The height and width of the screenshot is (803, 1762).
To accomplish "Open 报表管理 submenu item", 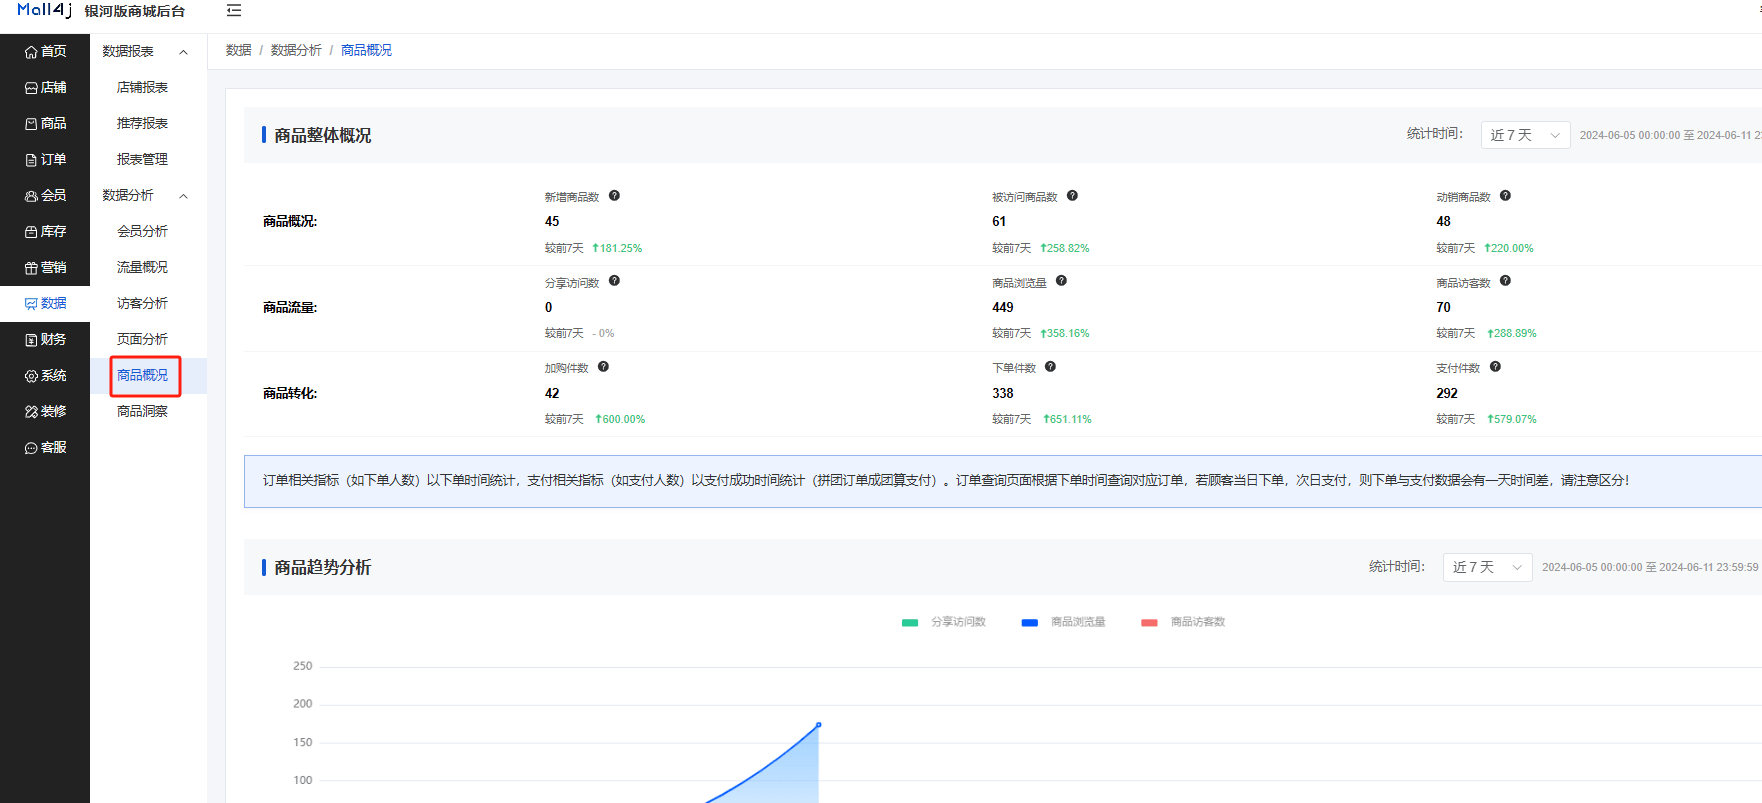I will pyautogui.click(x=142, y=159).
